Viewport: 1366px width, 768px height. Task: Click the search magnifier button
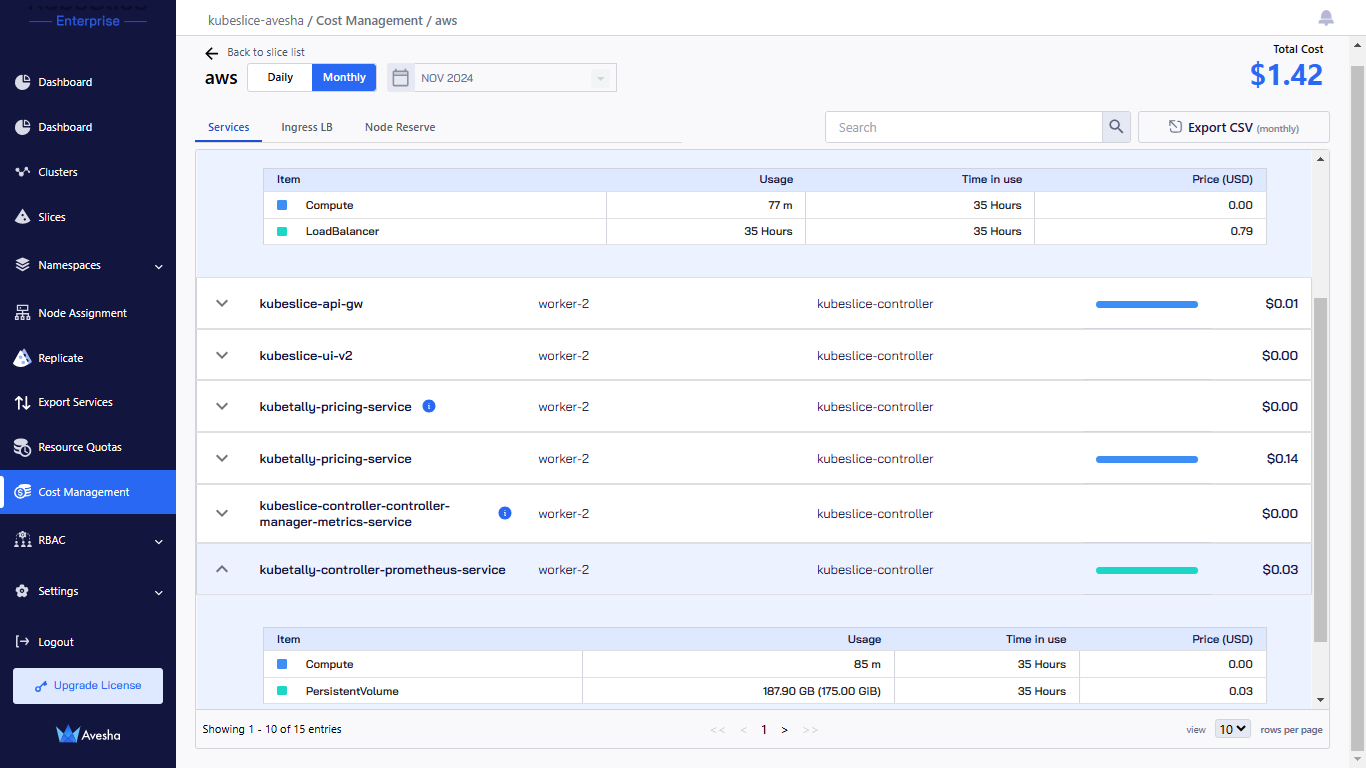click(1116, 127)
